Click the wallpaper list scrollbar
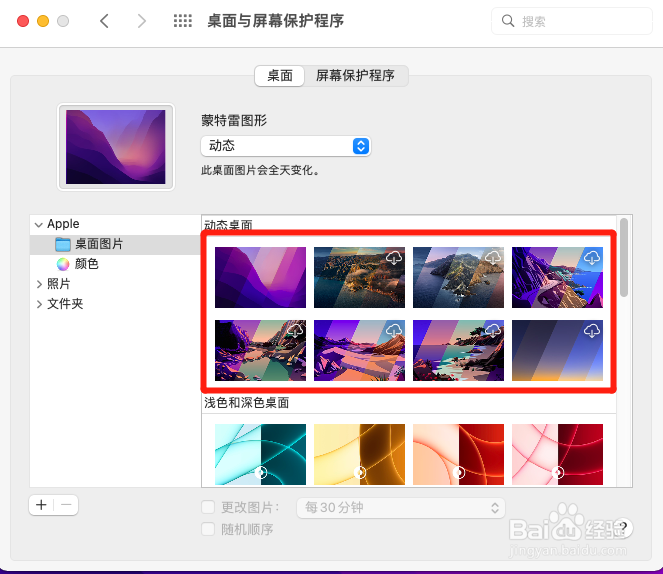Screen dimensions: 663x574 tap(624, 257)
